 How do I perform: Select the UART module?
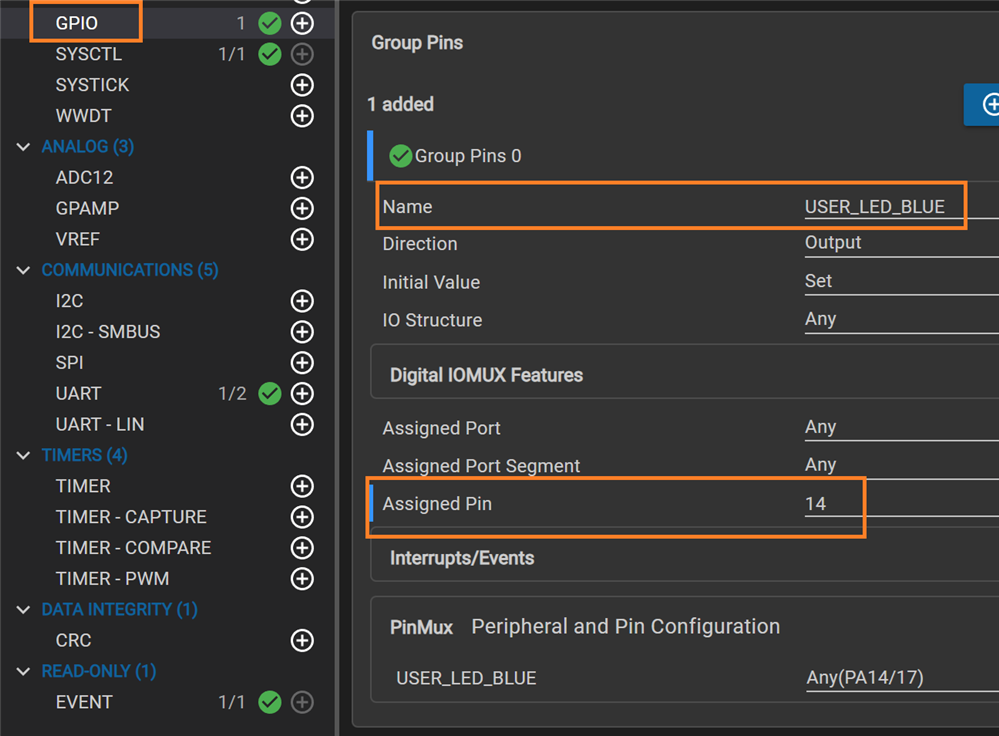[78, 394]
